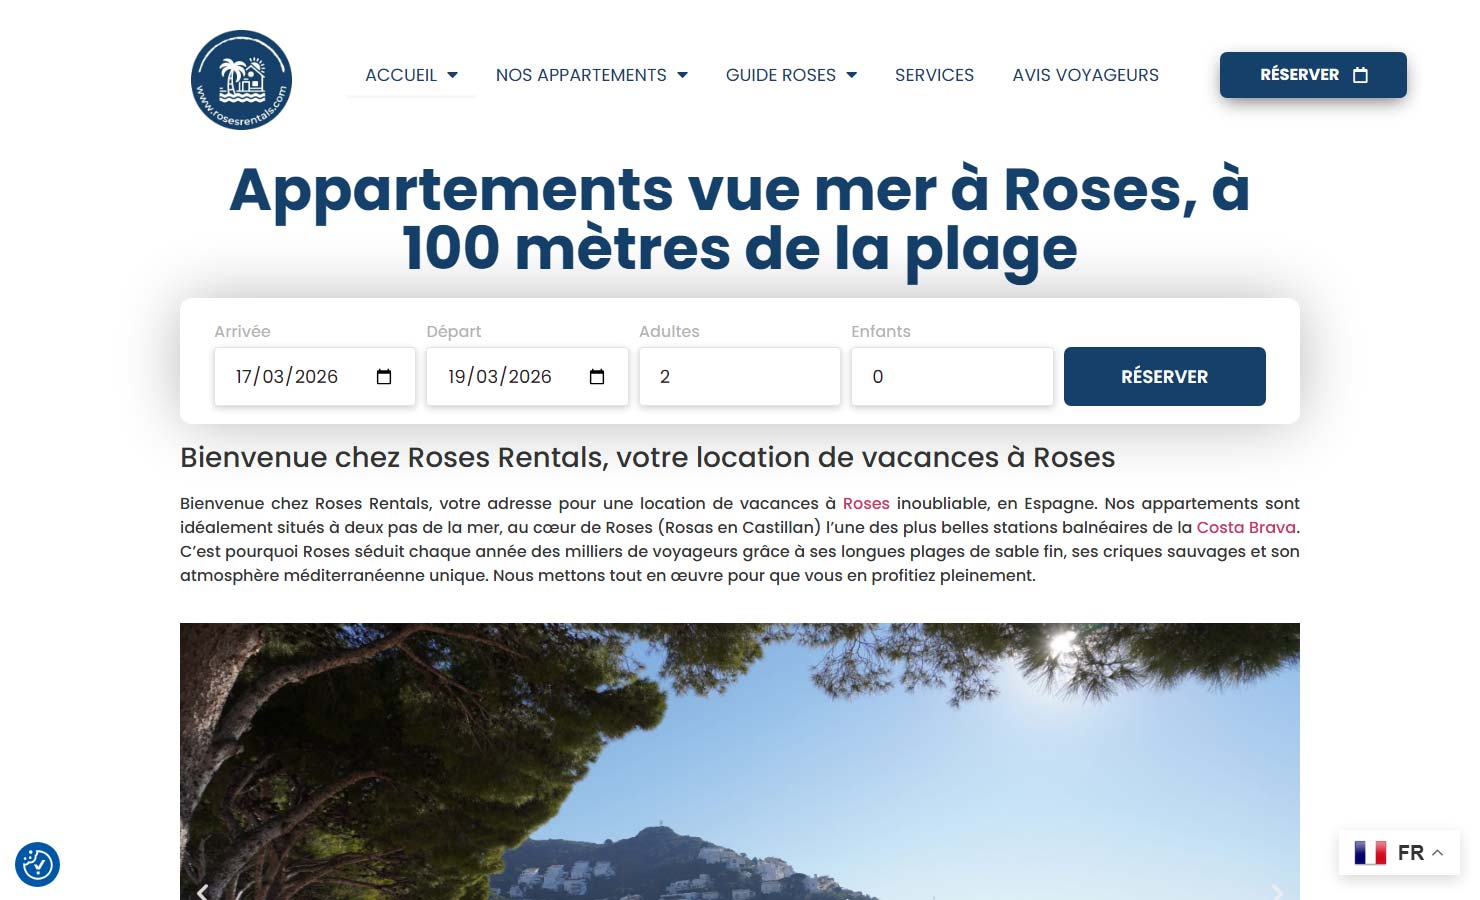Follow the Costa Brava link
Viewport: 1480px width, 900px height.
(x=1246, y=527)
